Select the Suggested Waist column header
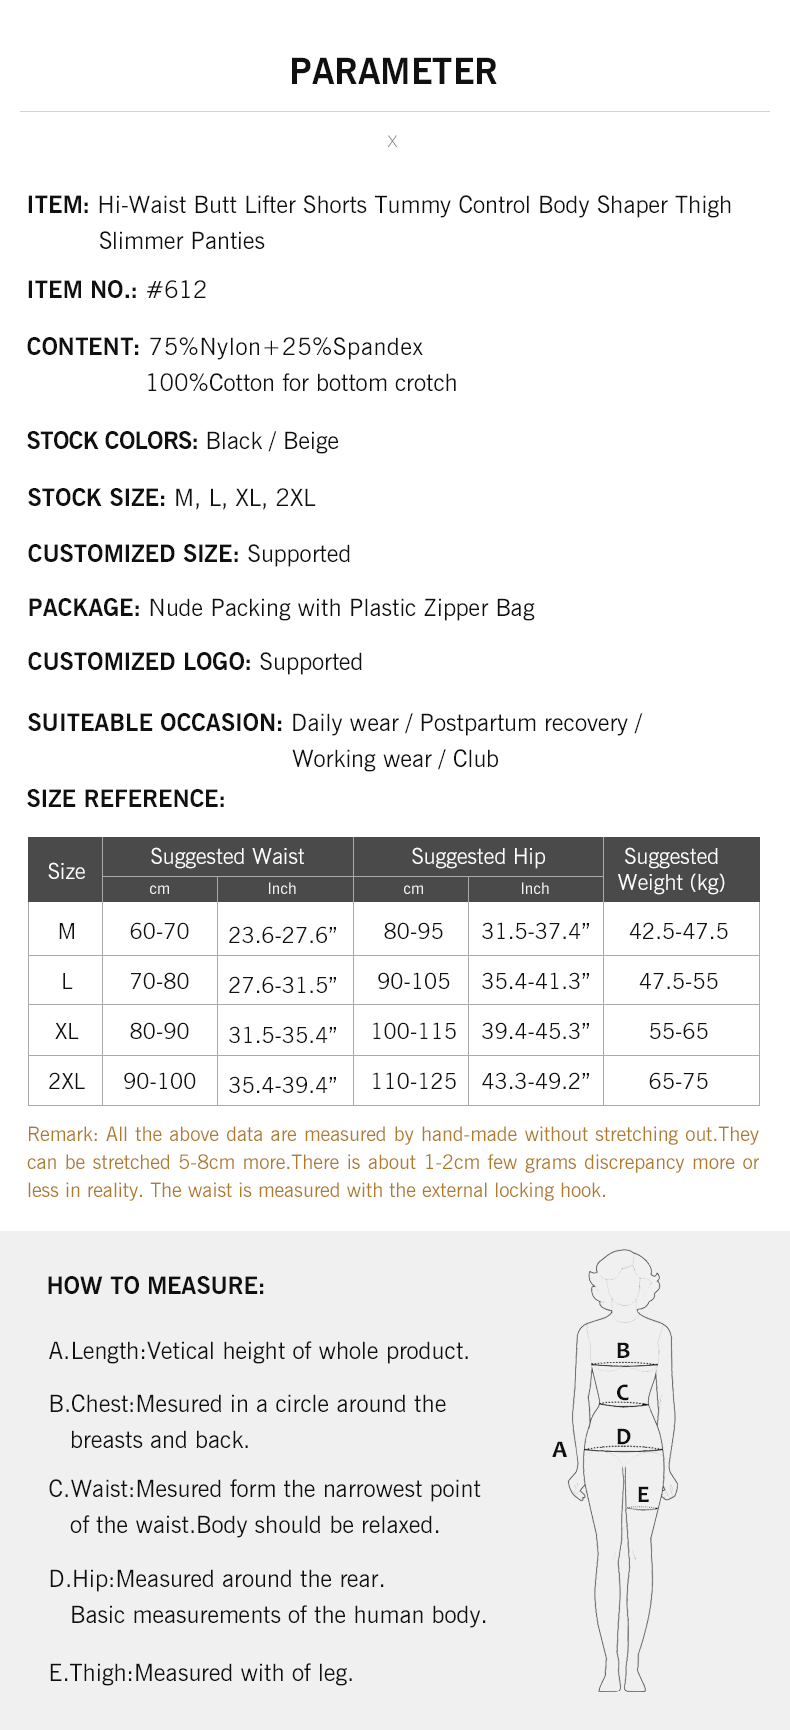The image size is (790, 1730). [227, 857]
